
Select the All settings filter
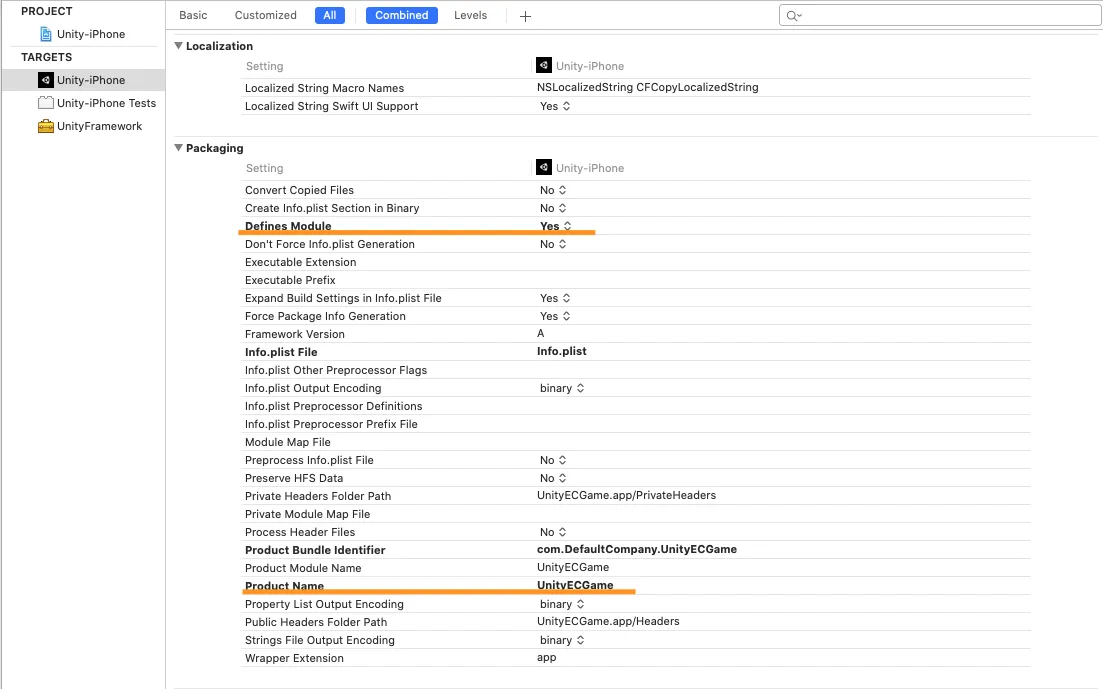[x=329, y=16]
